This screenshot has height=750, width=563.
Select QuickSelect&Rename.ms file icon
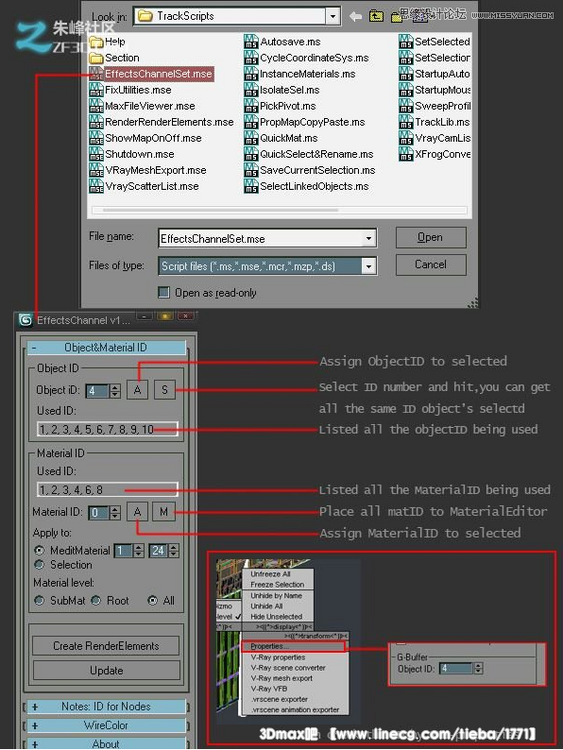(x=251, y=154)
